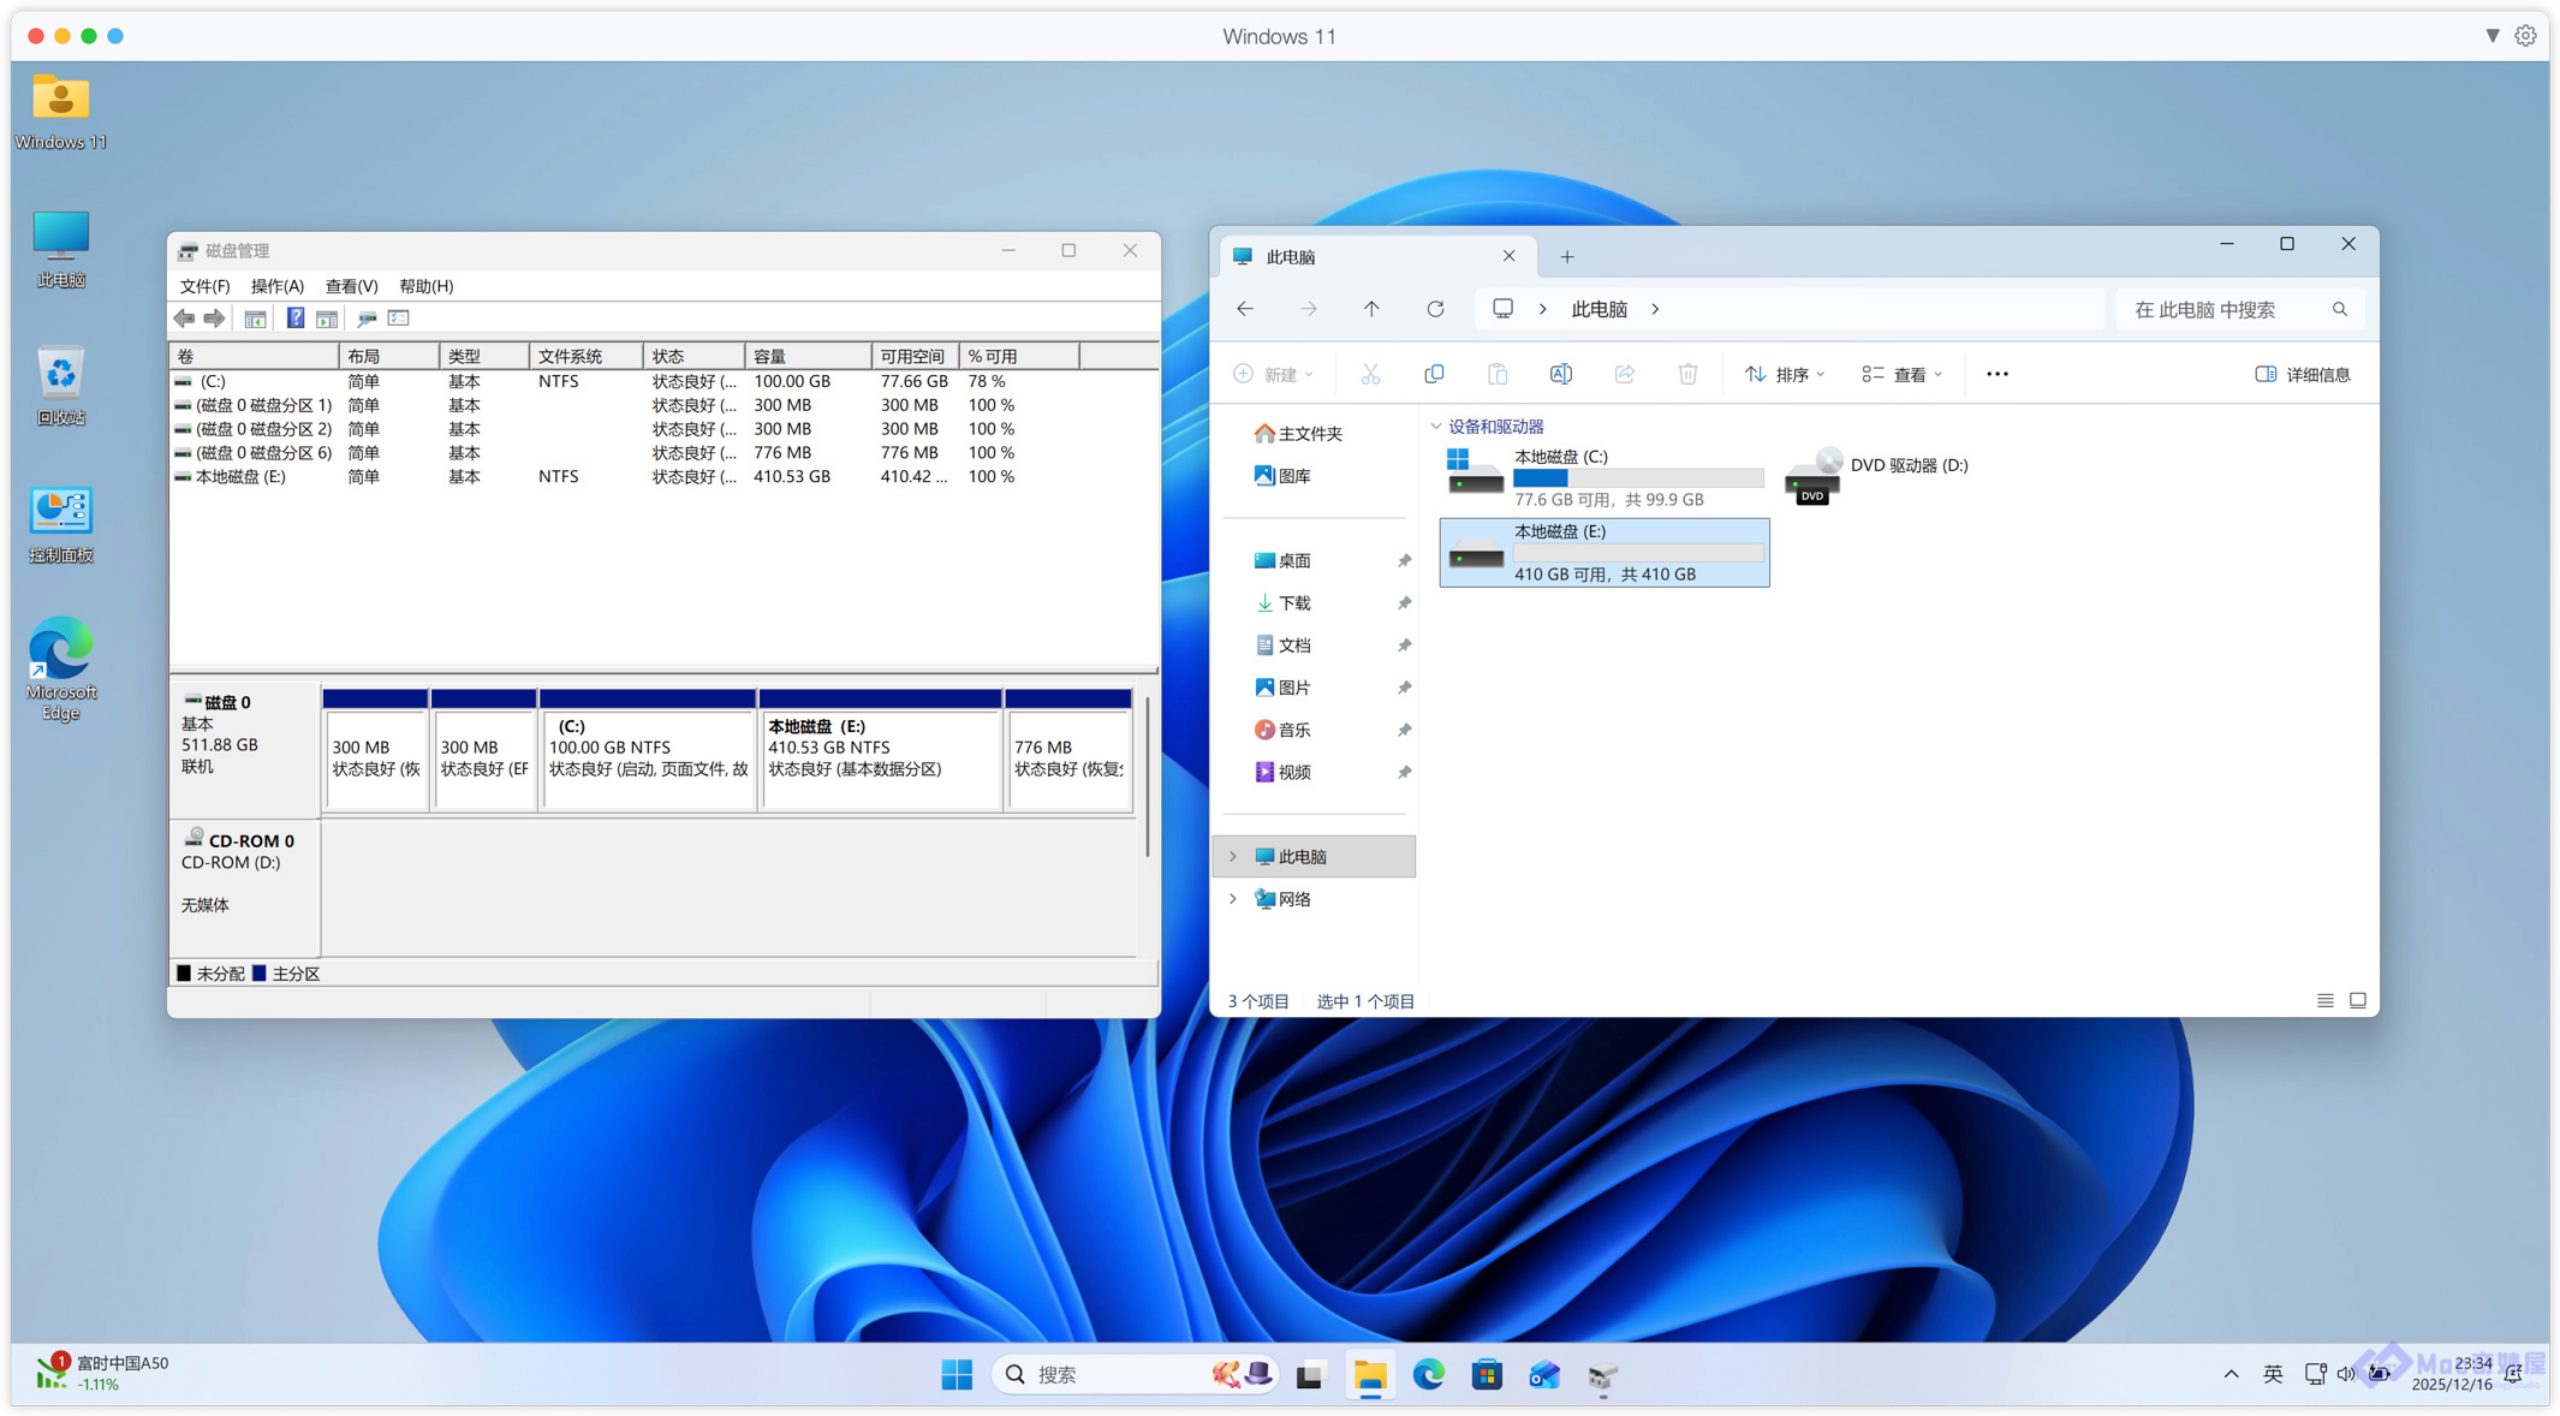Open 下载 in the navigation pane
The height and width of the screenshot is (1416, 2560).
click(x=1294, y=603)
